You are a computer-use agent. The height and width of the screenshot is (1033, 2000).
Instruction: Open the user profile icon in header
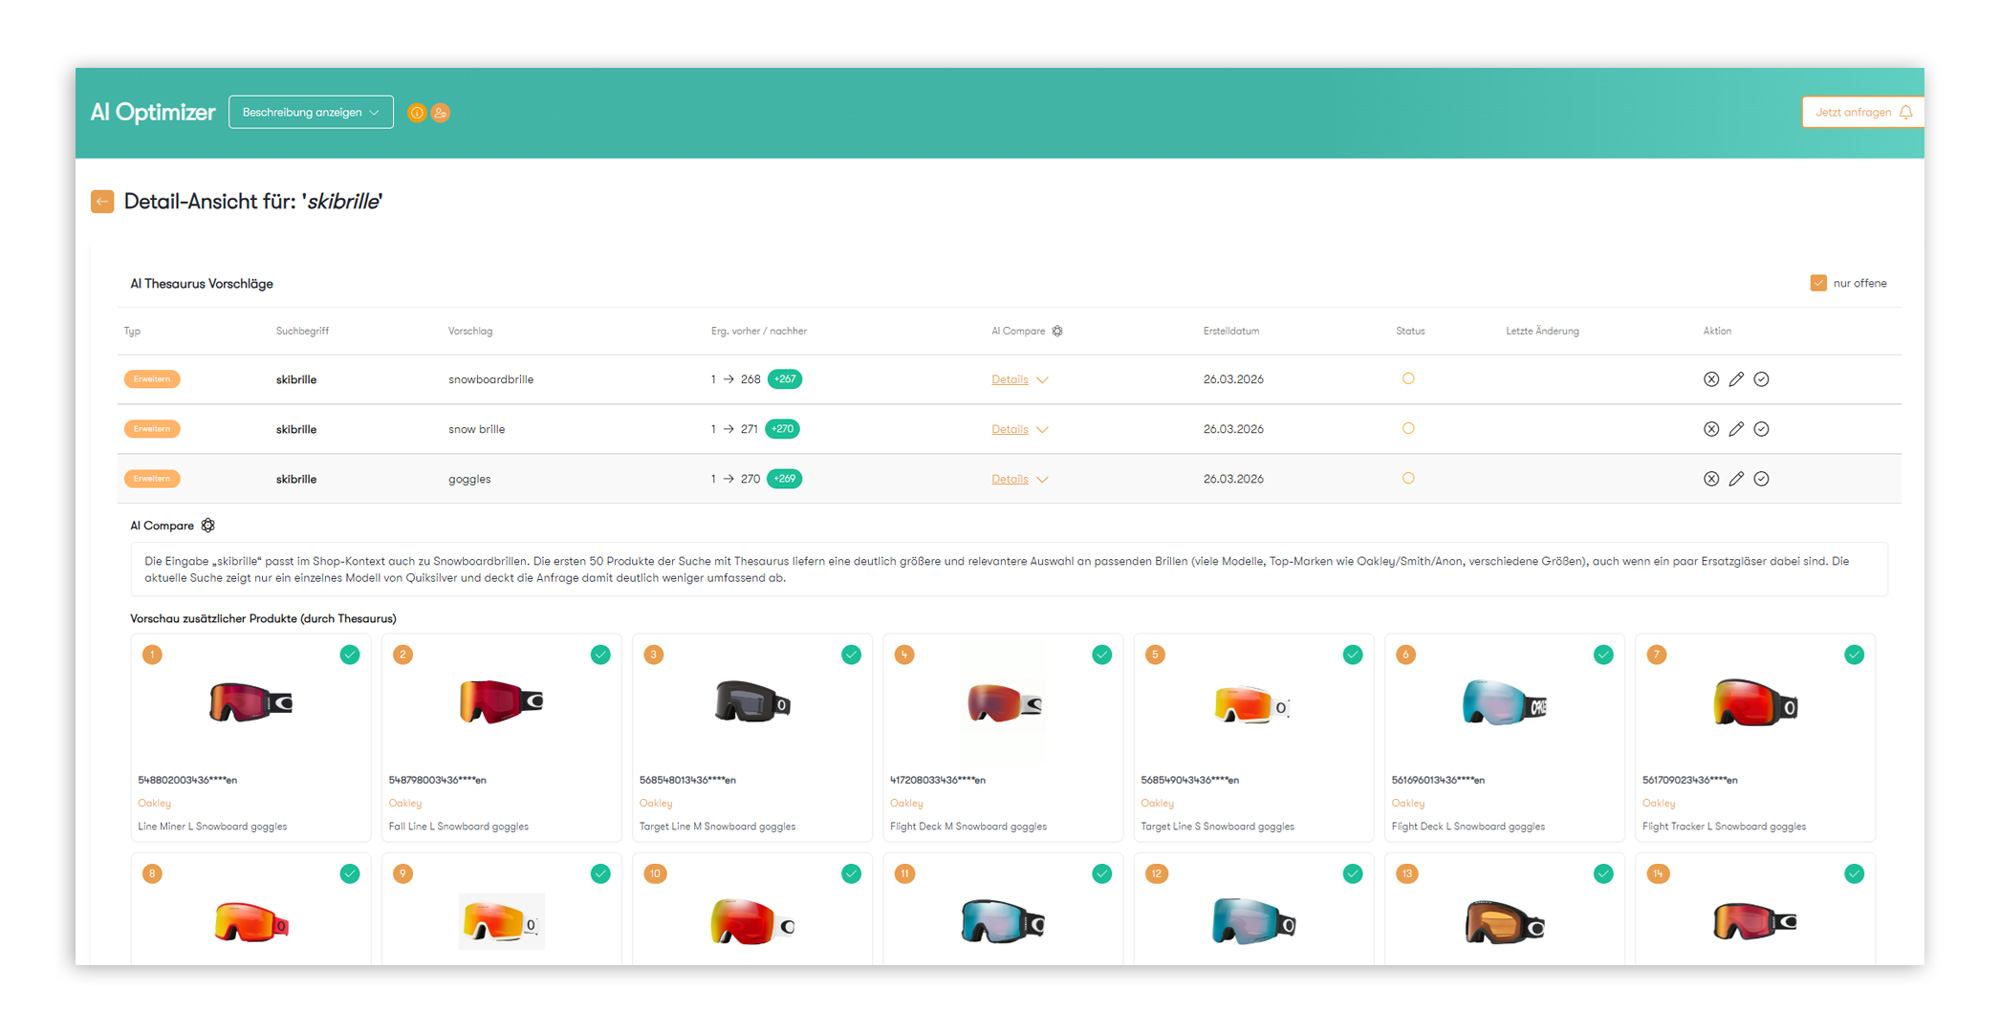click(x=440, y=113)
